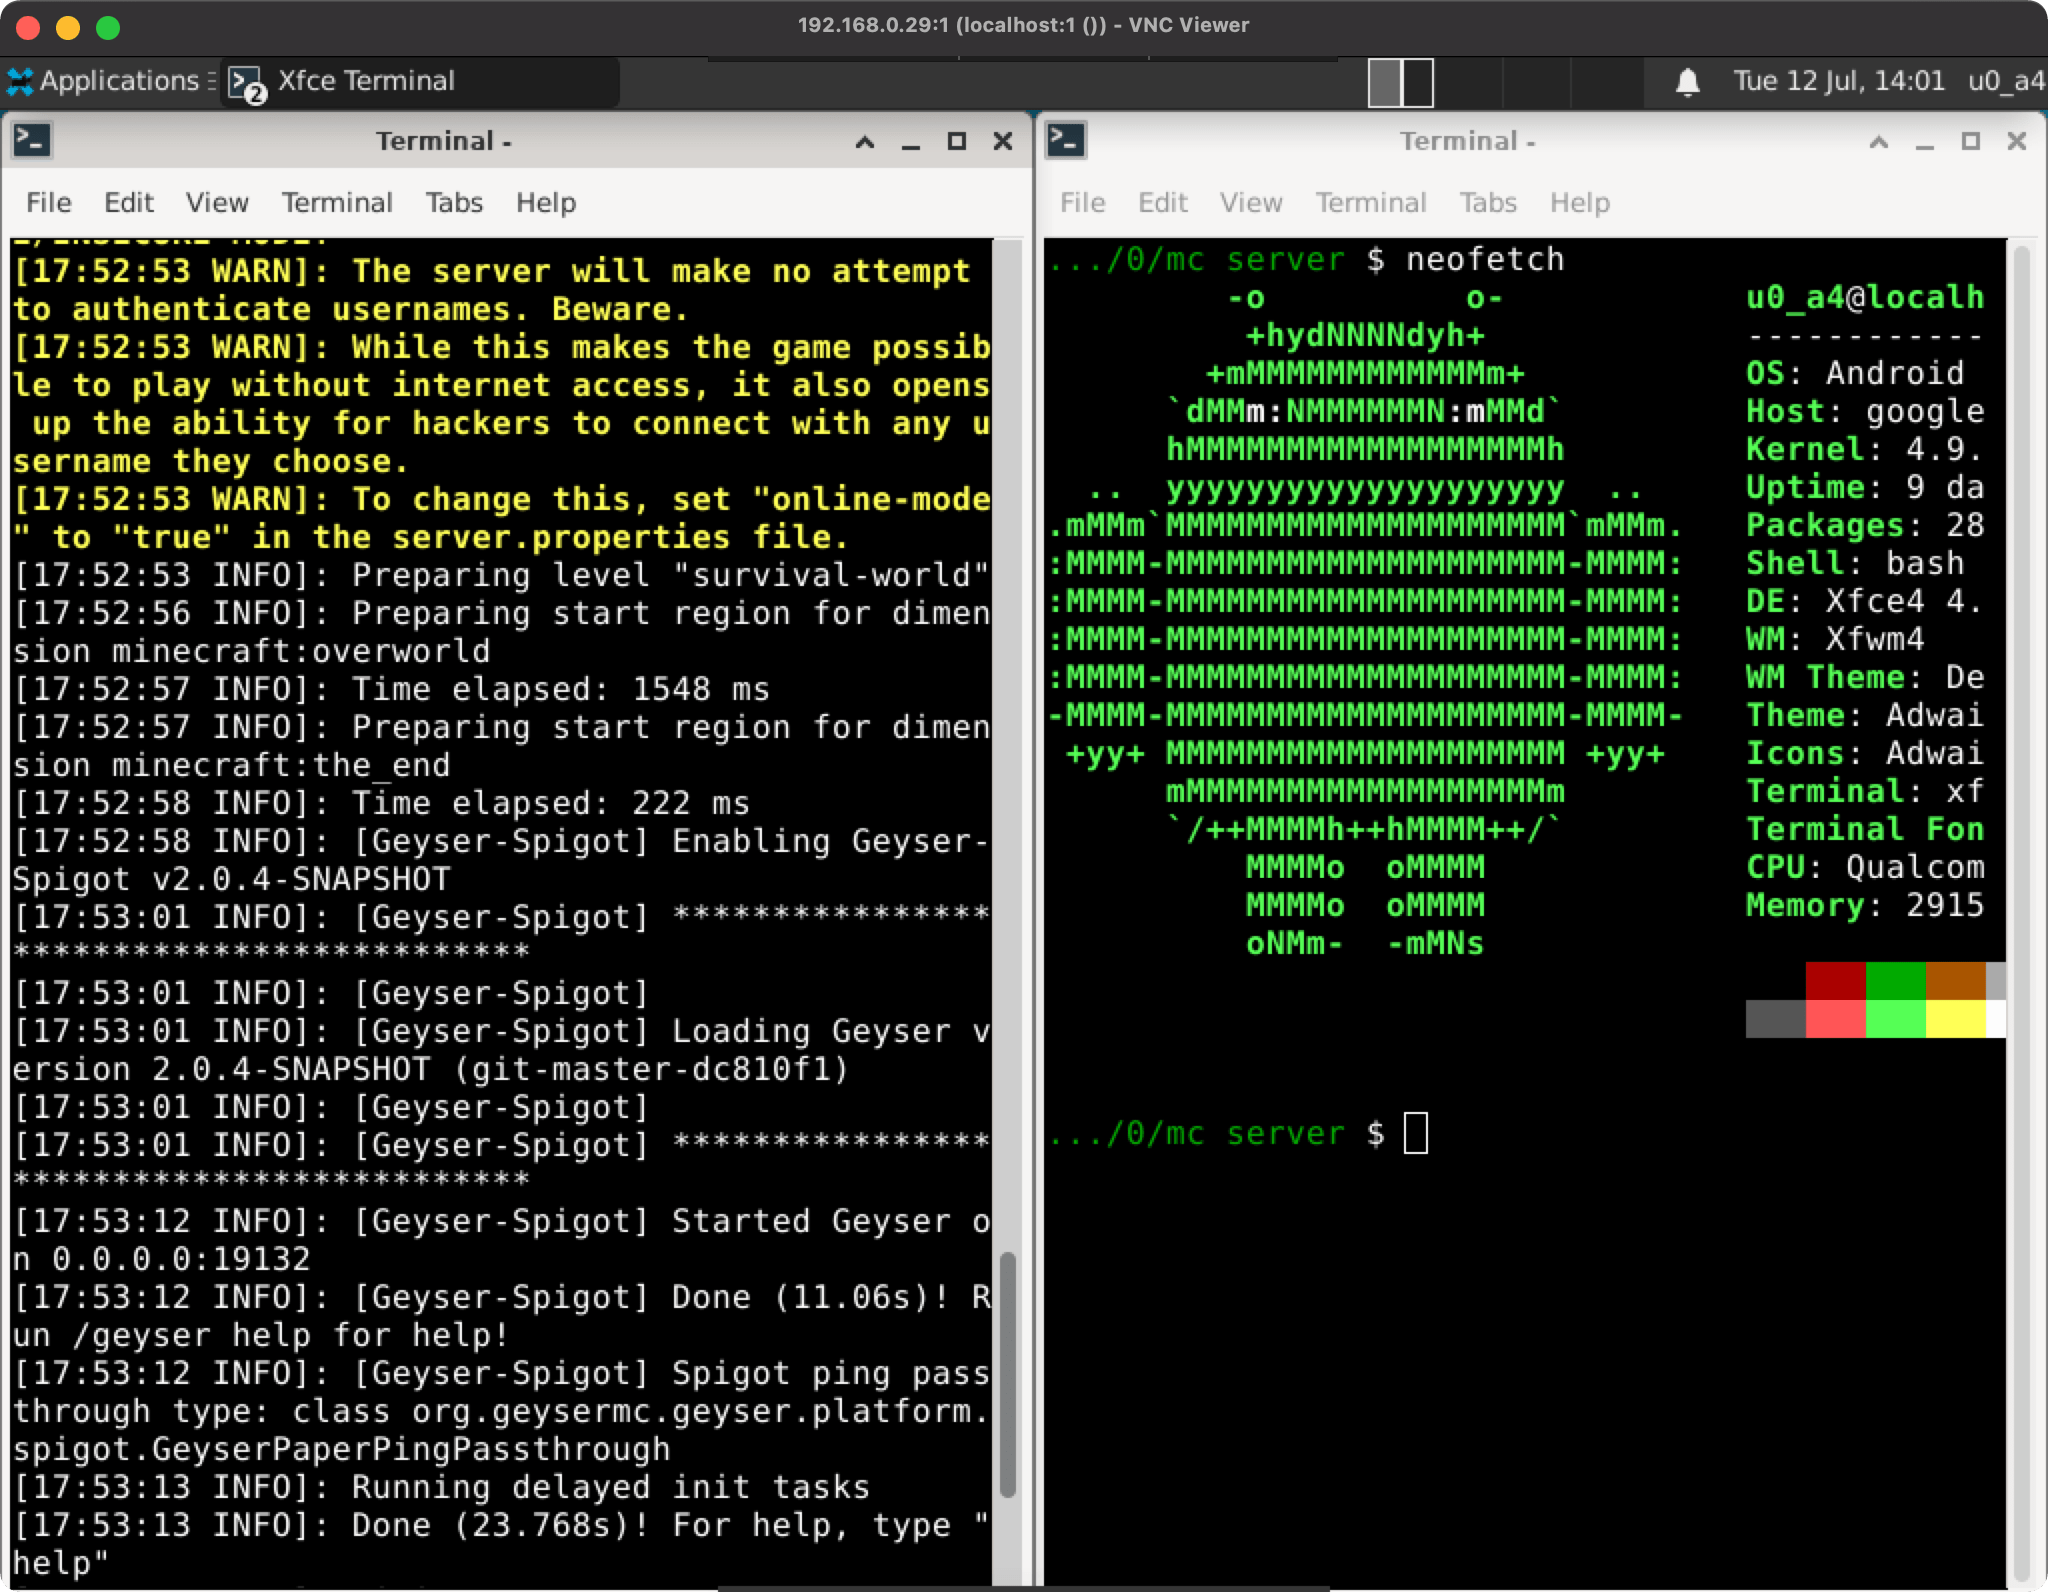Click the left terminal window icon

32,141
